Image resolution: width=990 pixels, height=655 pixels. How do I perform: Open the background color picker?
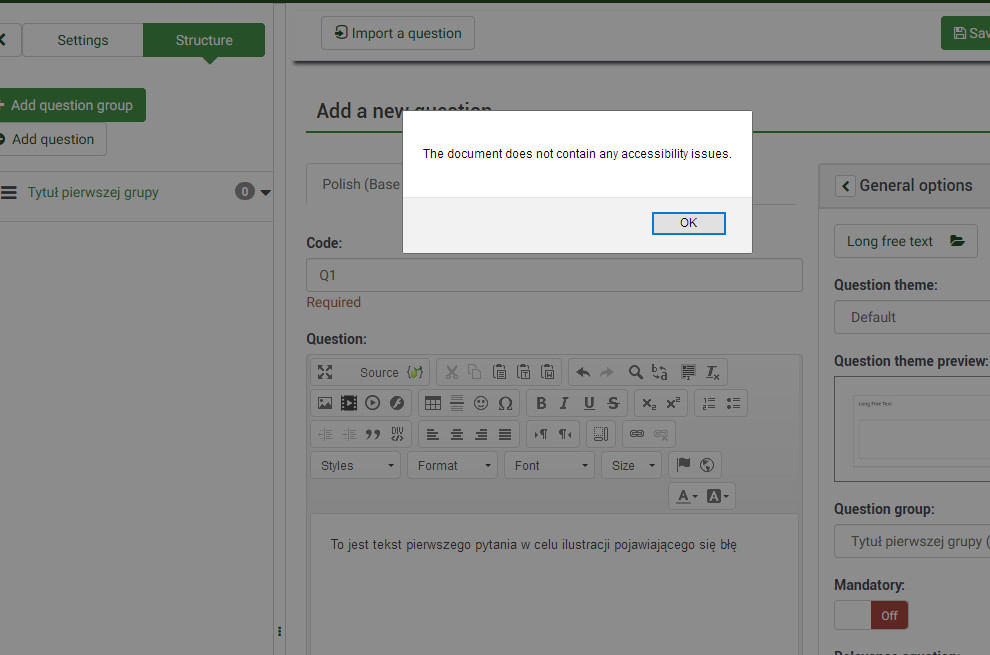[x=717, y=496]
